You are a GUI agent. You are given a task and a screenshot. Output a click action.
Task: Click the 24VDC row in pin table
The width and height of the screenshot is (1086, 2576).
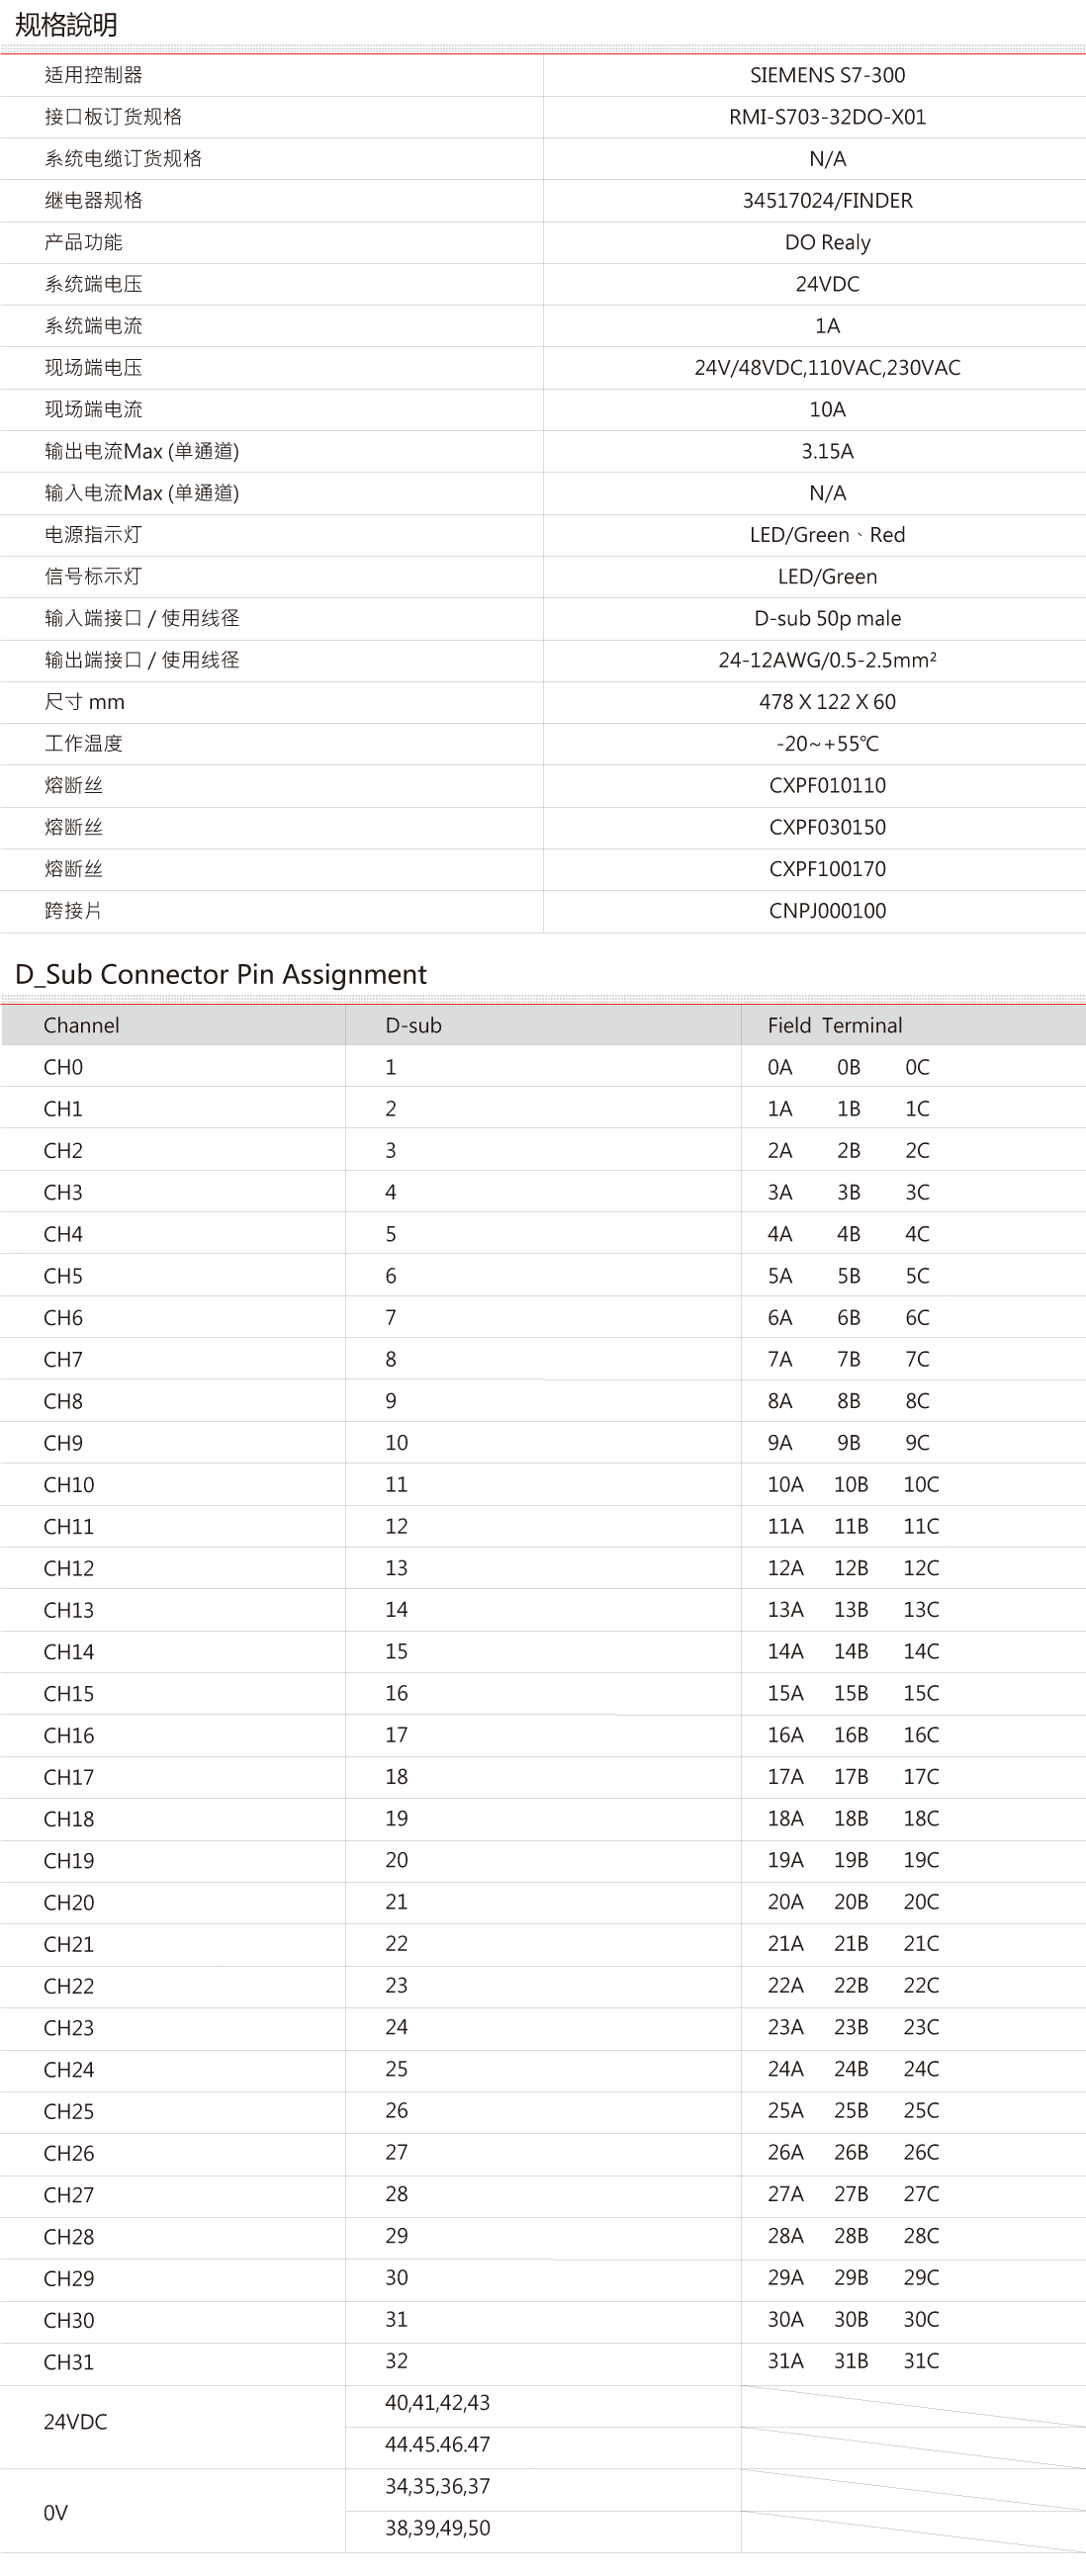[x=75, y=2422]
